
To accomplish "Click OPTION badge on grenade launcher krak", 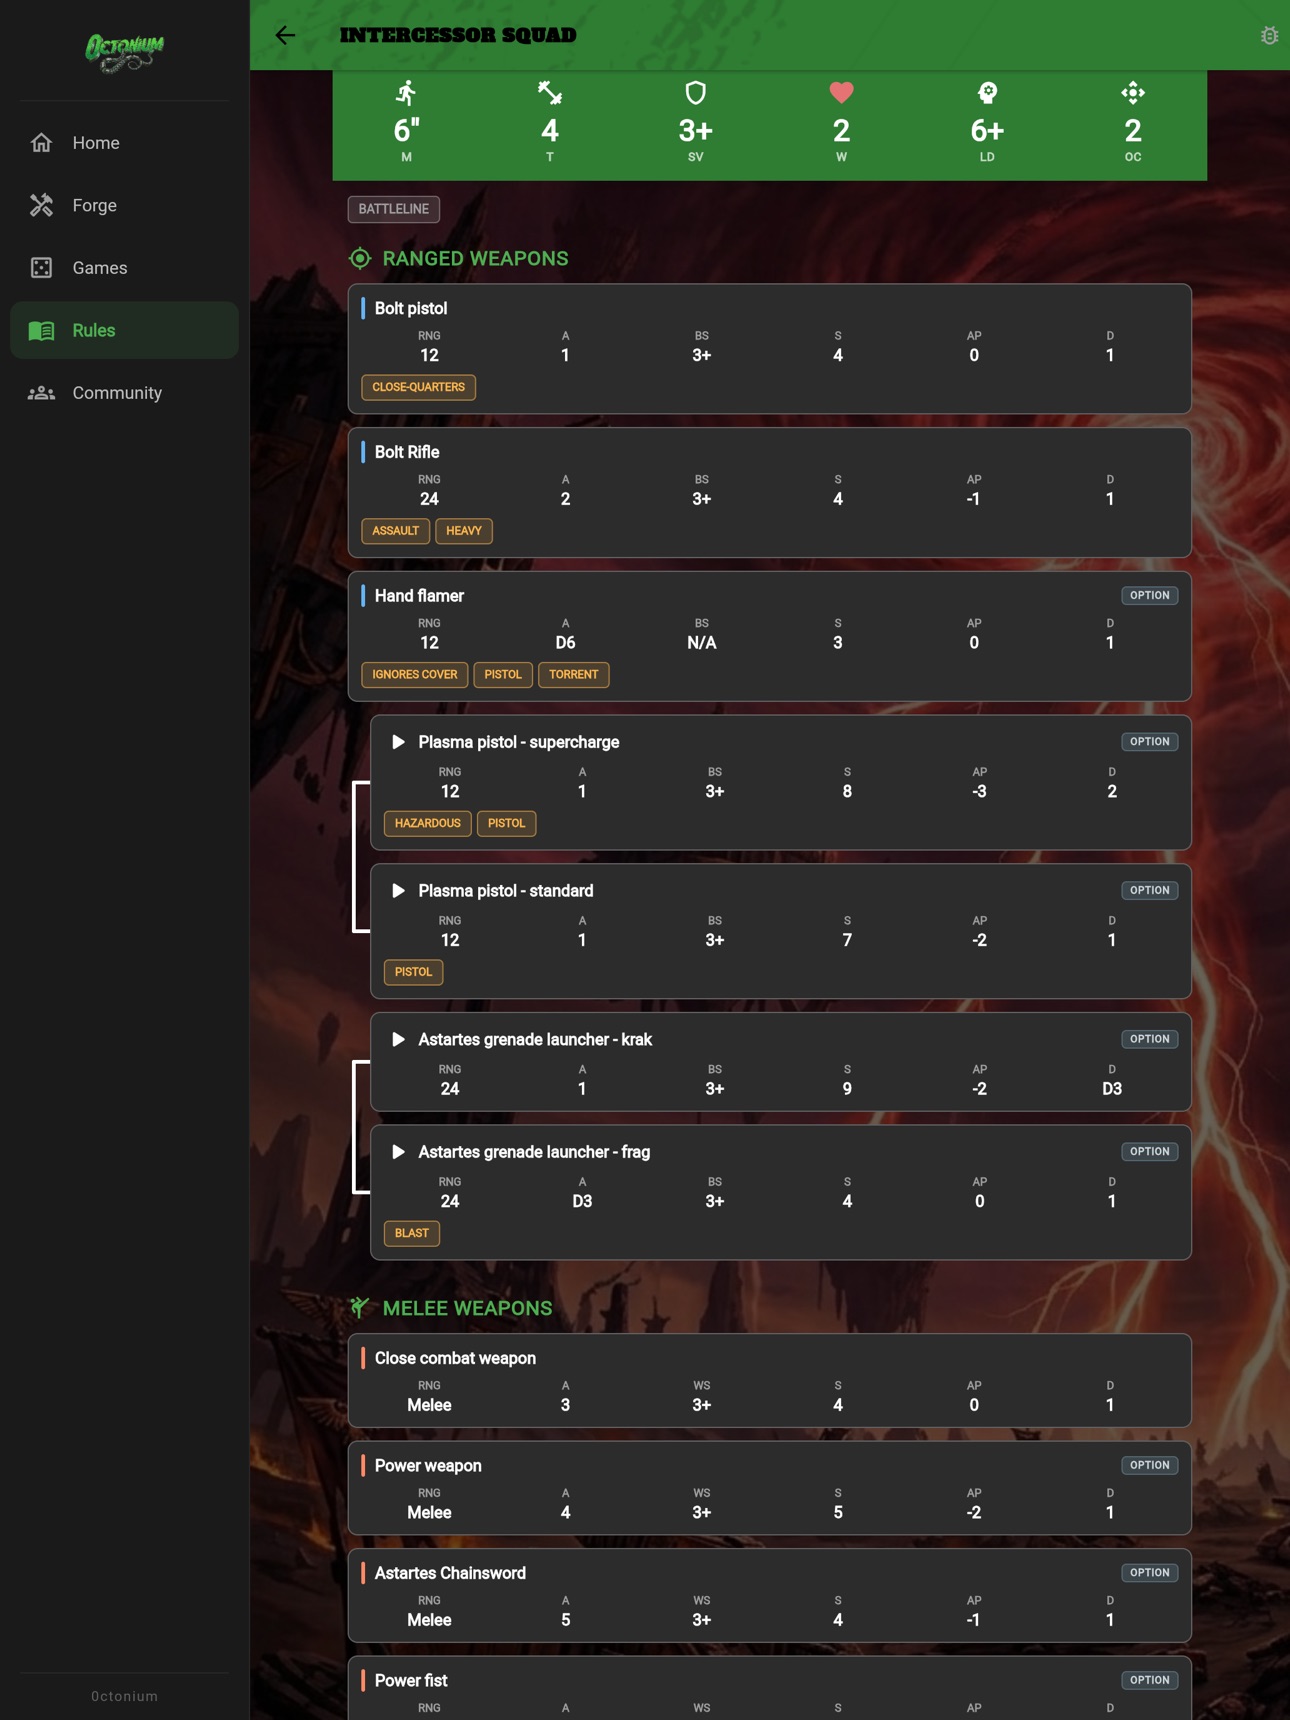I will coord(1150,1039).
